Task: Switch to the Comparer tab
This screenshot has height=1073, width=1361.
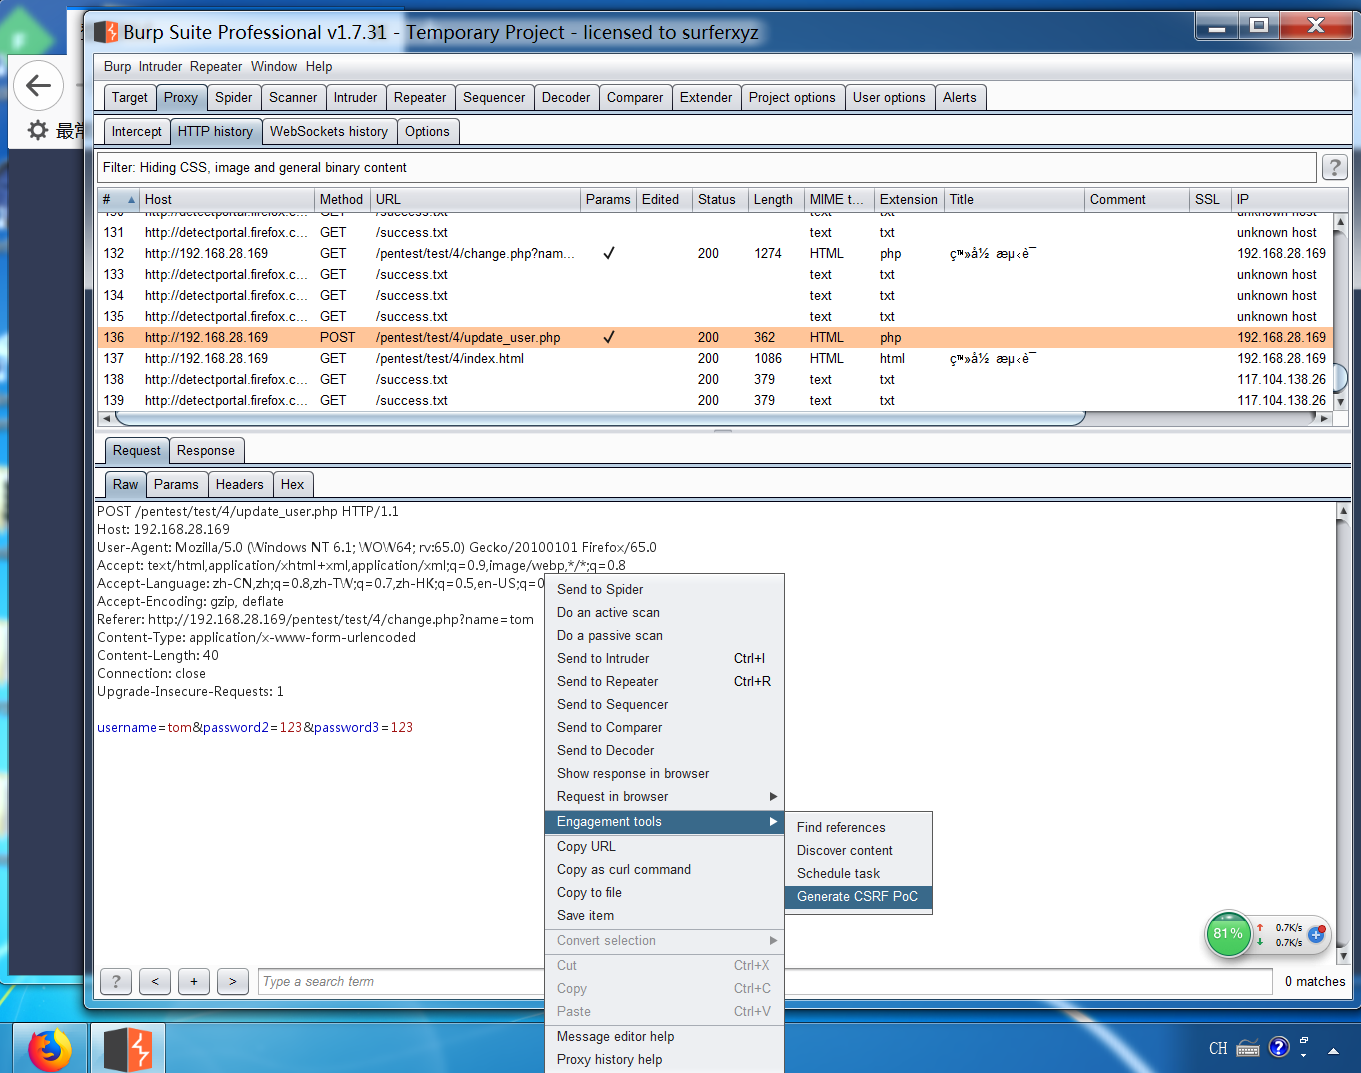Action: pos(635,97)
